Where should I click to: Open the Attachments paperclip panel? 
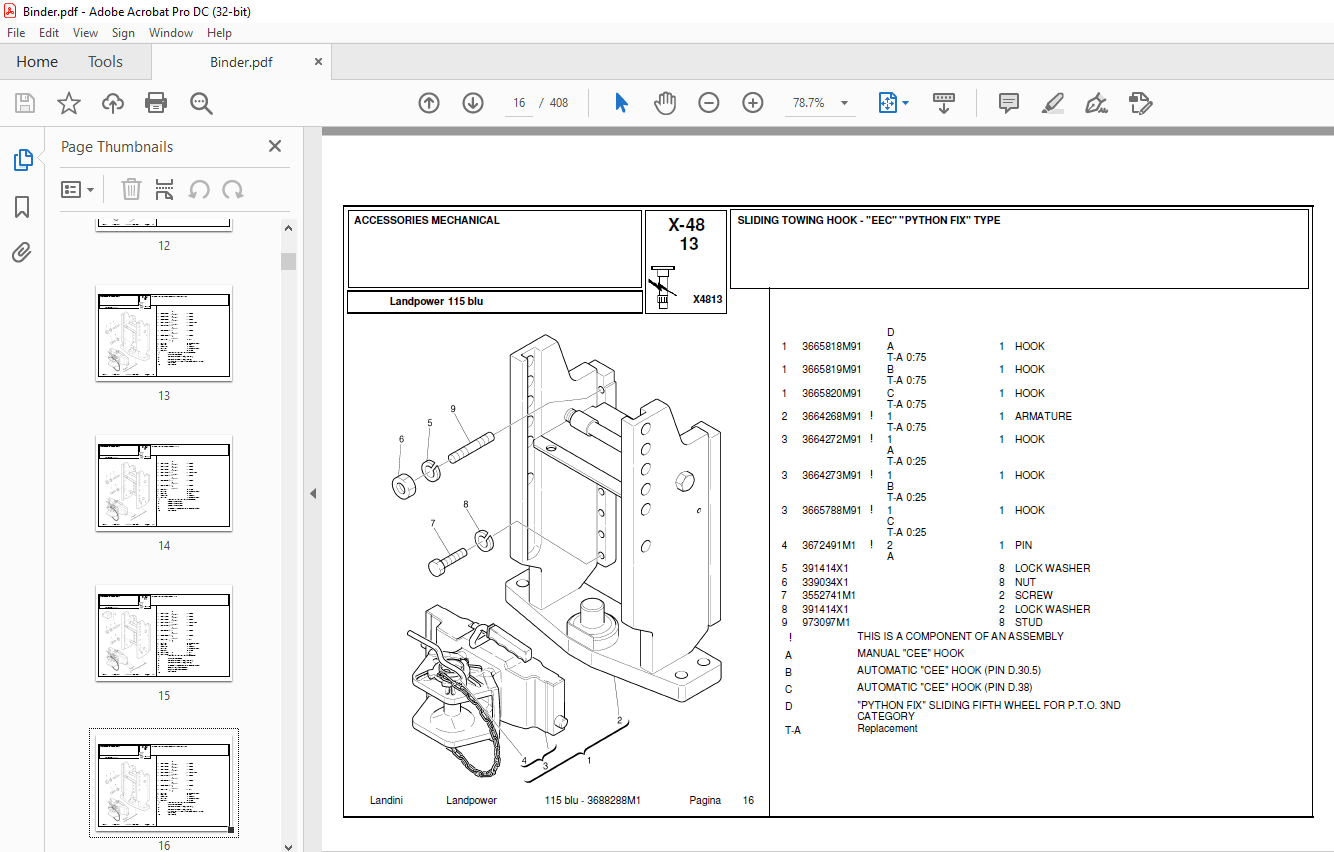coord(22,252)
